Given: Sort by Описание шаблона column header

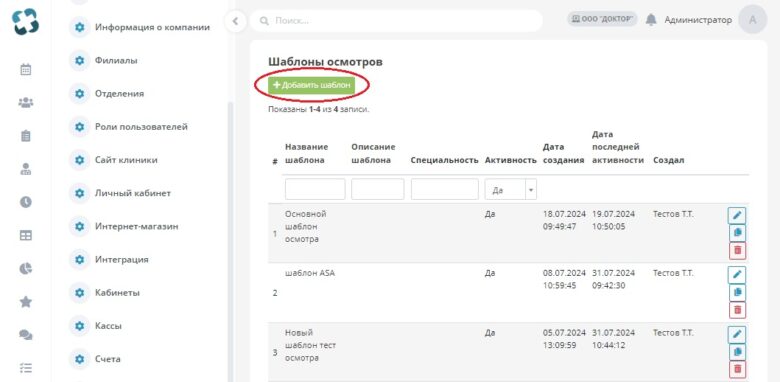Looking at the screenshot, I should click(373, 154).
